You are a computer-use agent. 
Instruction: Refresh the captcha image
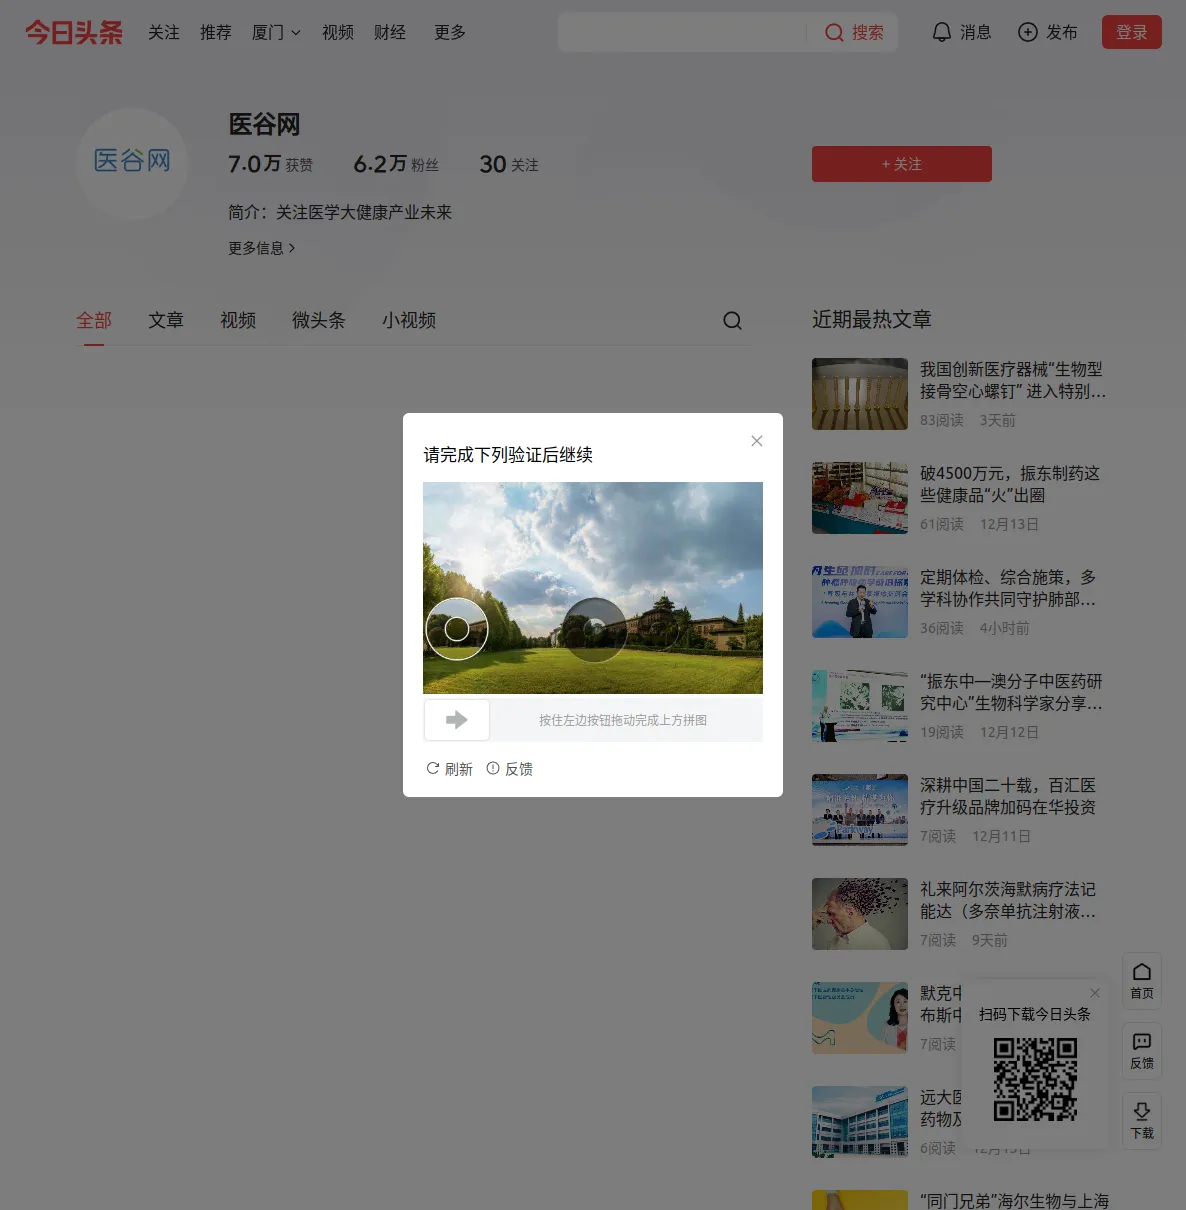(449, 769)
